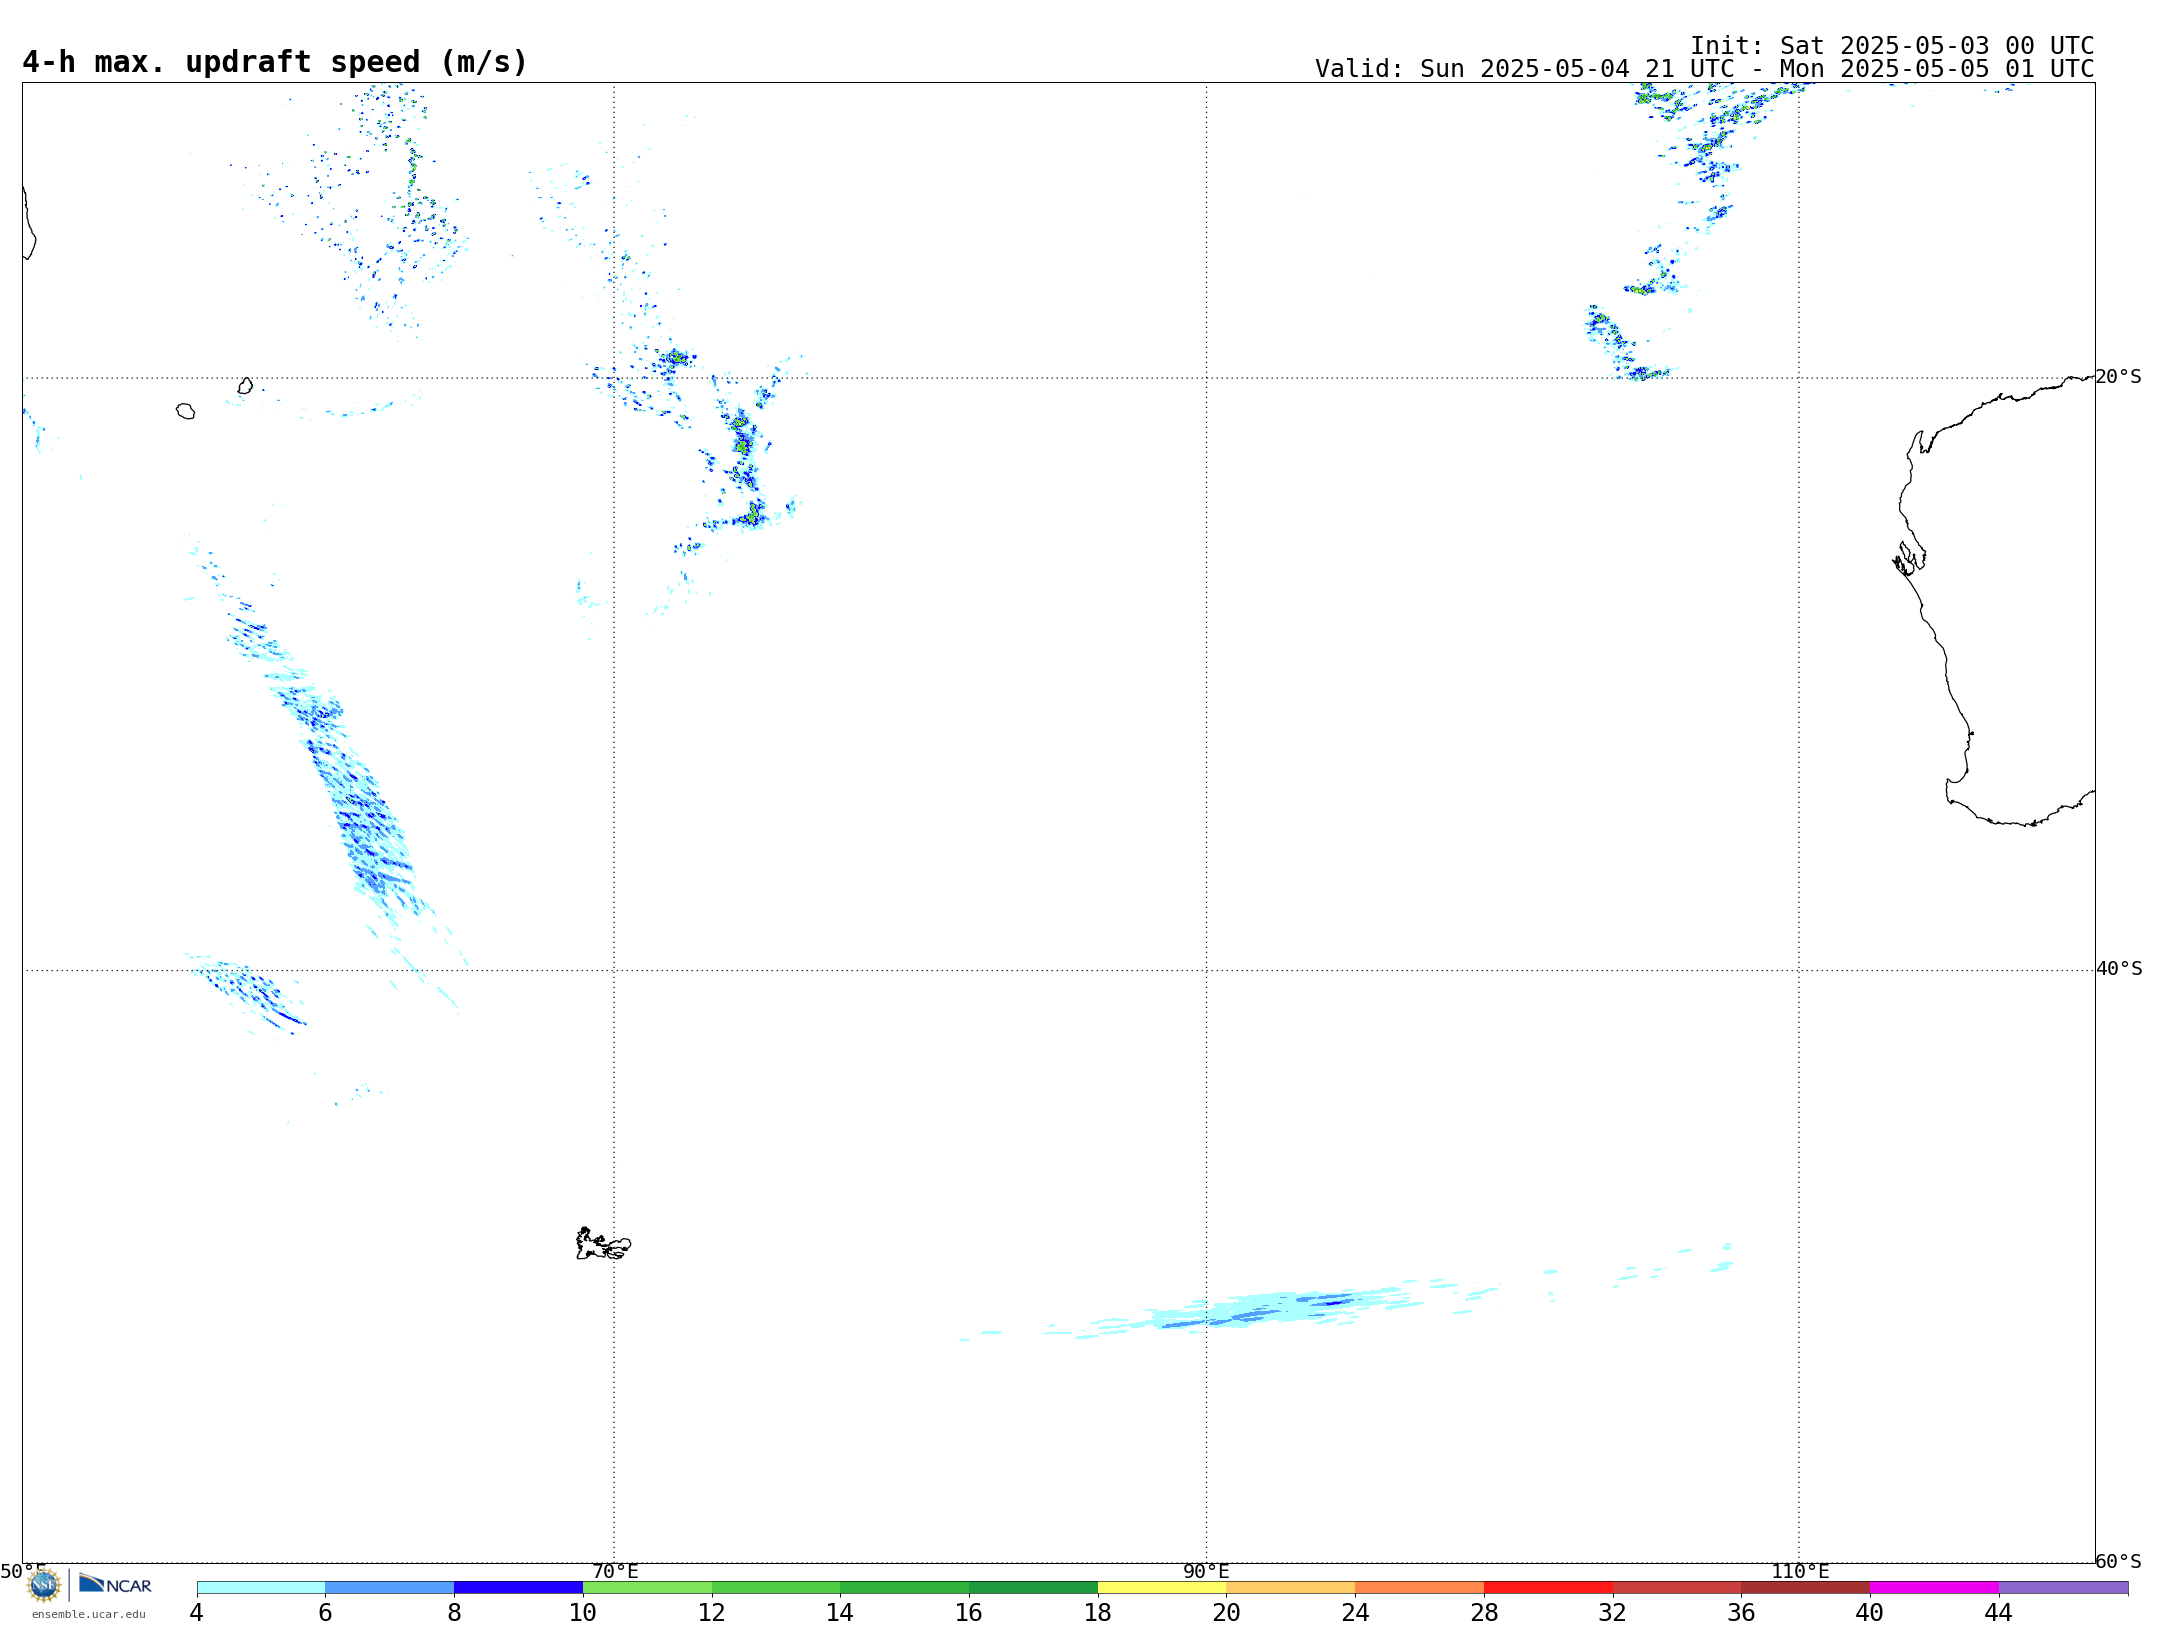Click the 70°E longitude label

coord(615,1572)
